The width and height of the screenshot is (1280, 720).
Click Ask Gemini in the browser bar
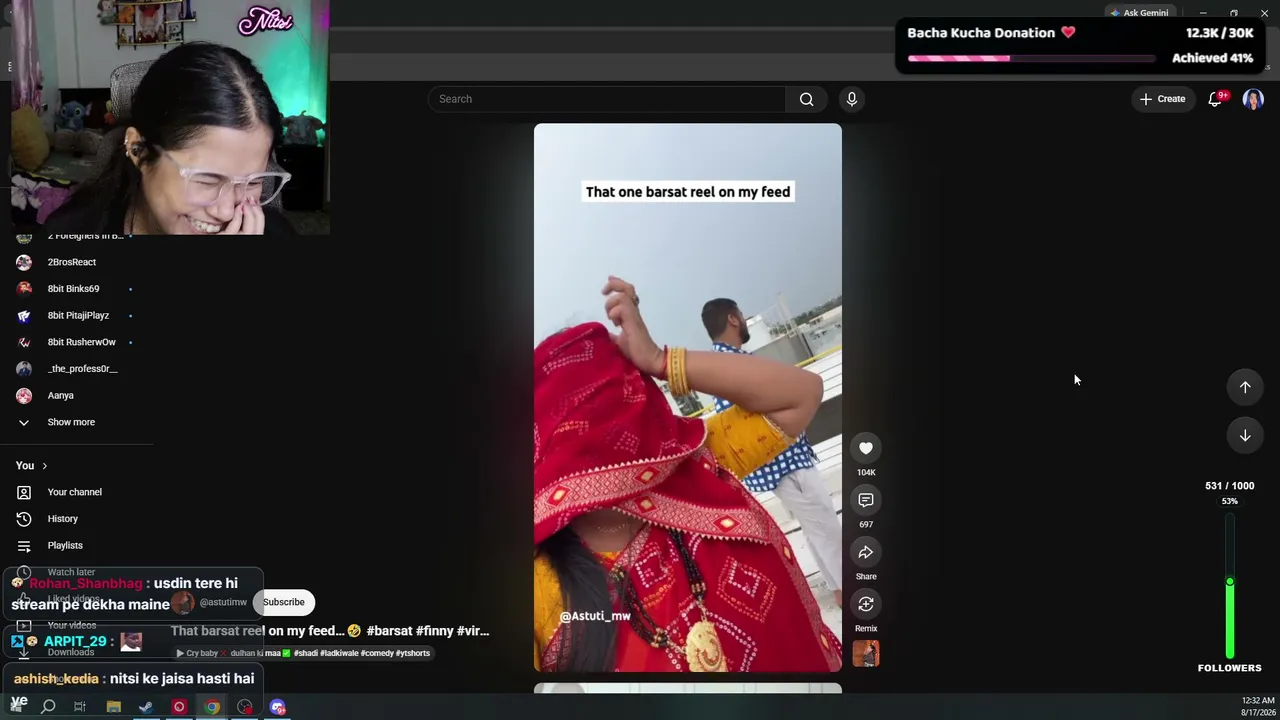[x=1139, y=13]
